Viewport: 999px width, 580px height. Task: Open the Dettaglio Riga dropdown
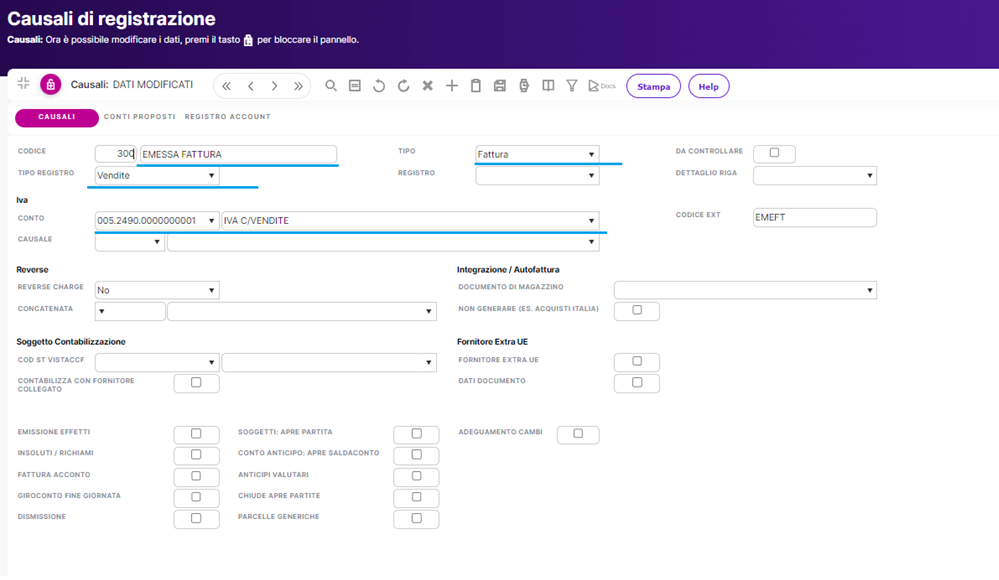coord(815,175)
